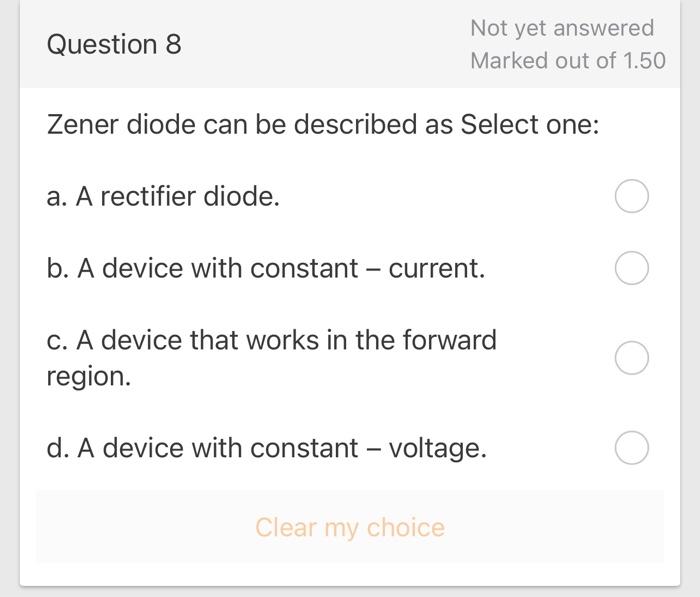
Task: Click the 'Question 8' heading
Action: [114, 45]
